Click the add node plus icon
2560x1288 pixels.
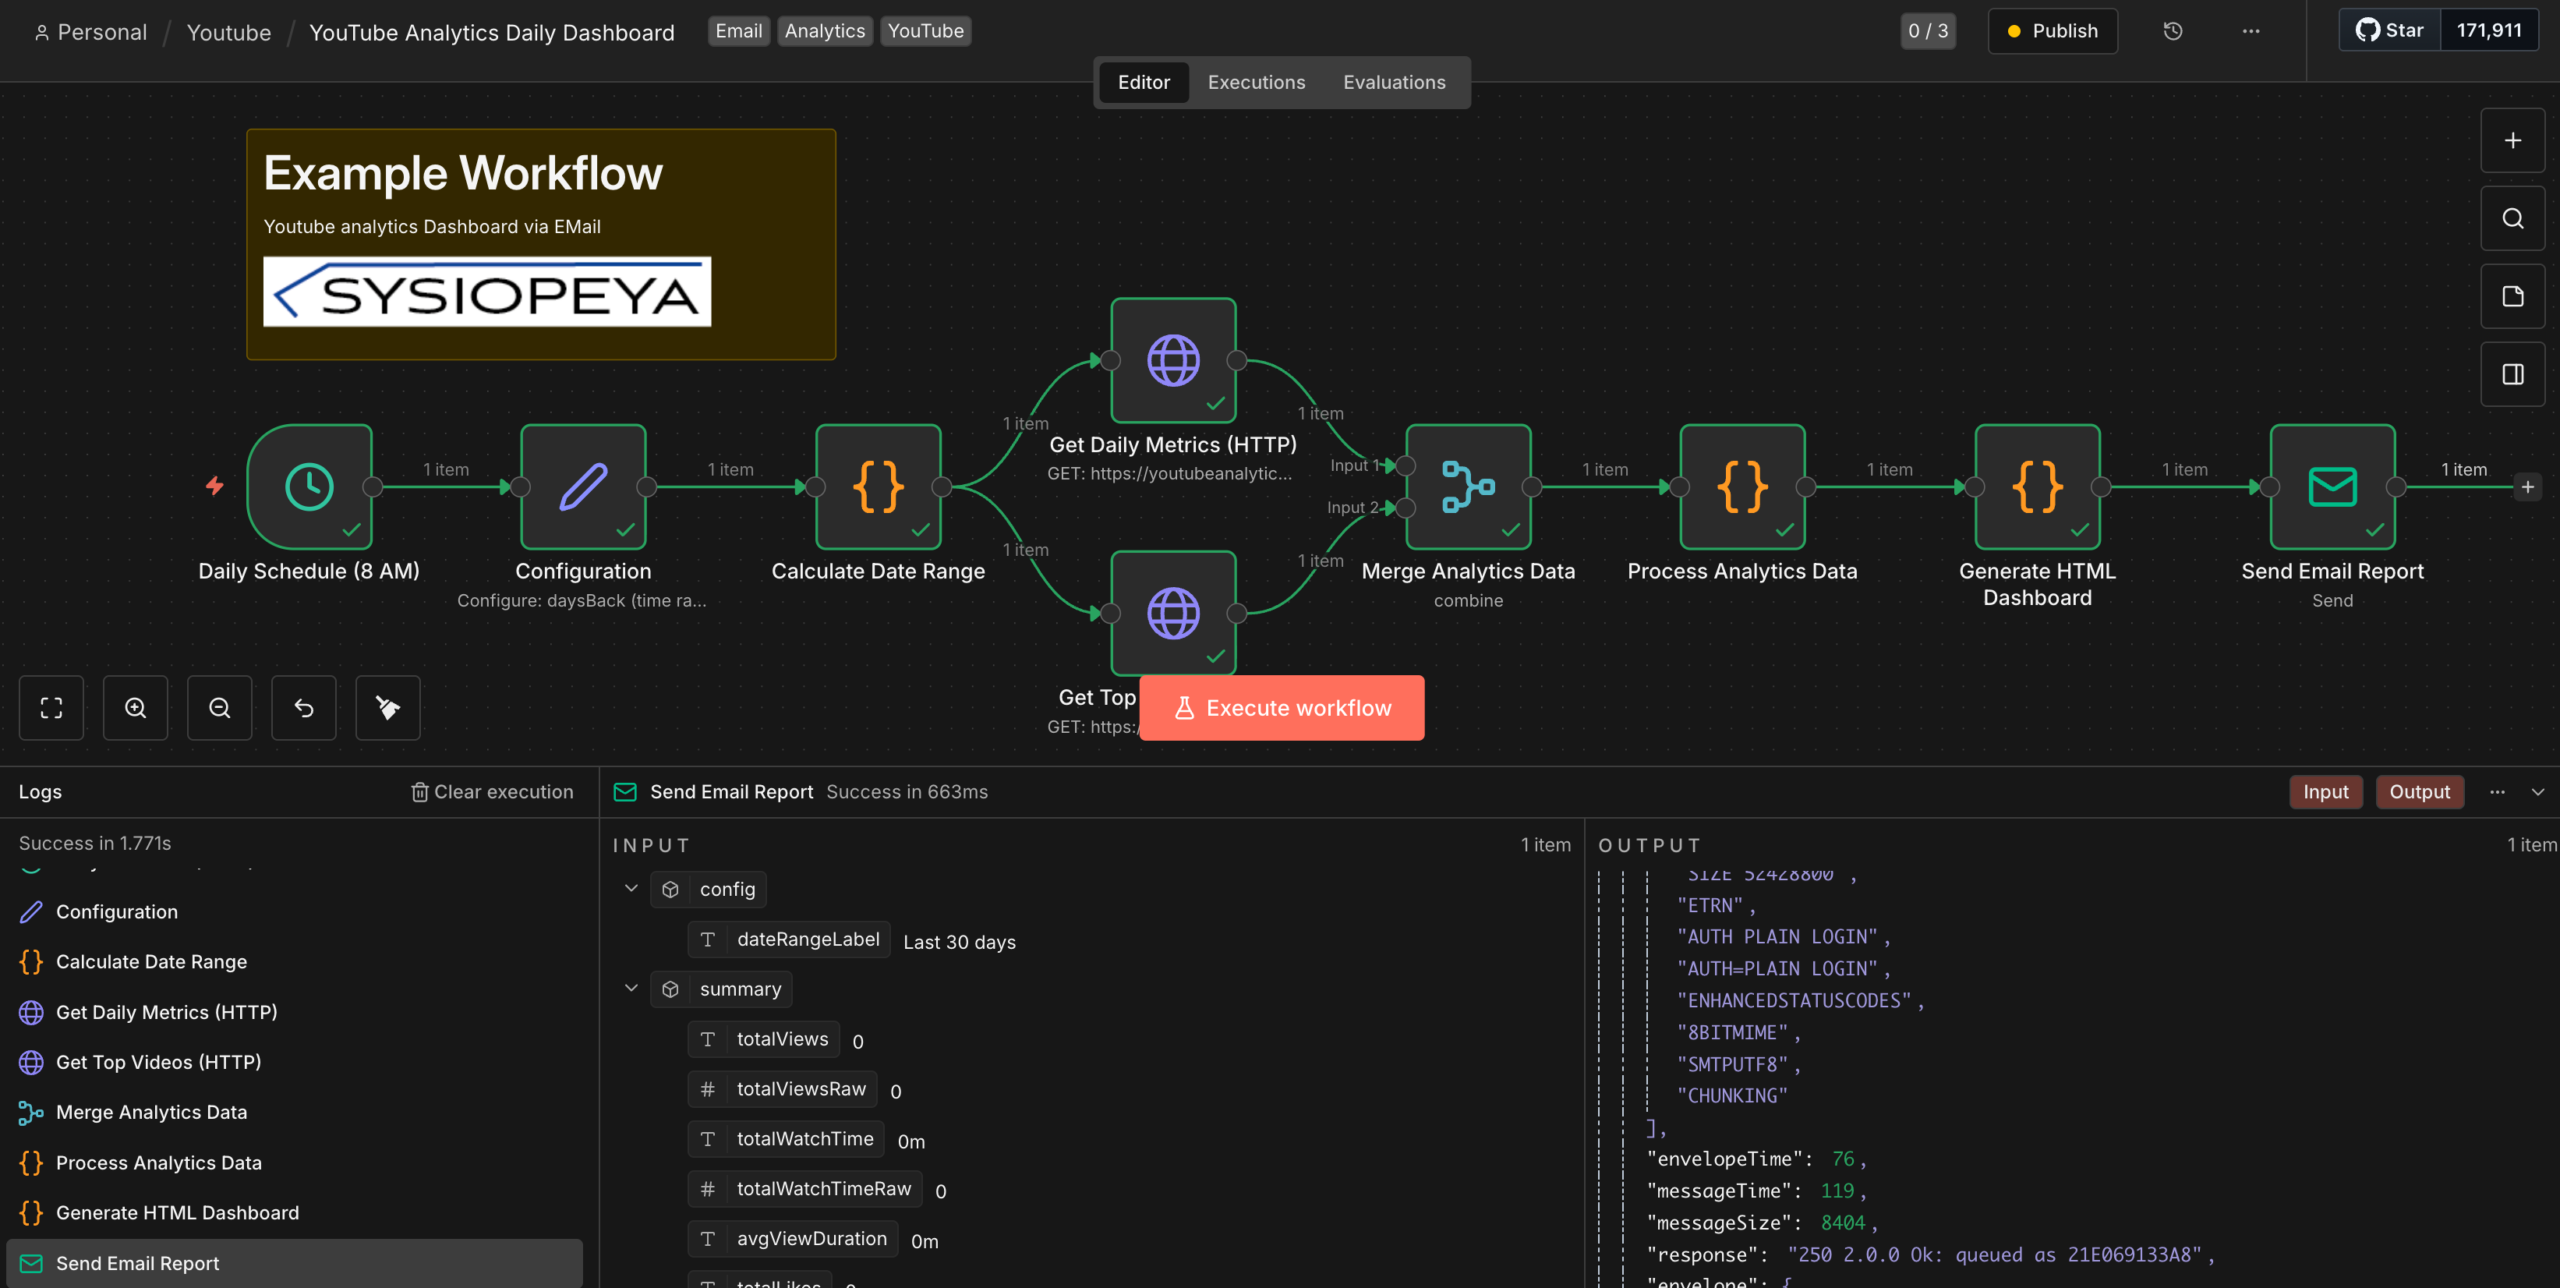tap(2512, 141)
